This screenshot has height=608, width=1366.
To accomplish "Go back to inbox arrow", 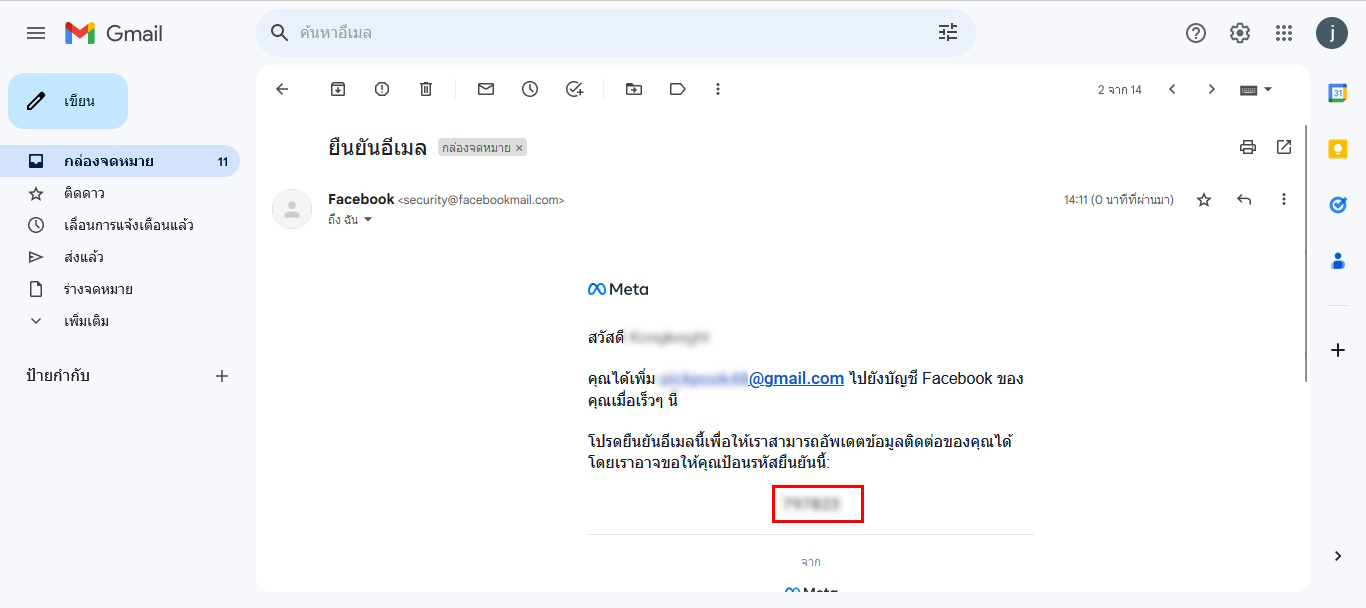I will coord(282,89).
